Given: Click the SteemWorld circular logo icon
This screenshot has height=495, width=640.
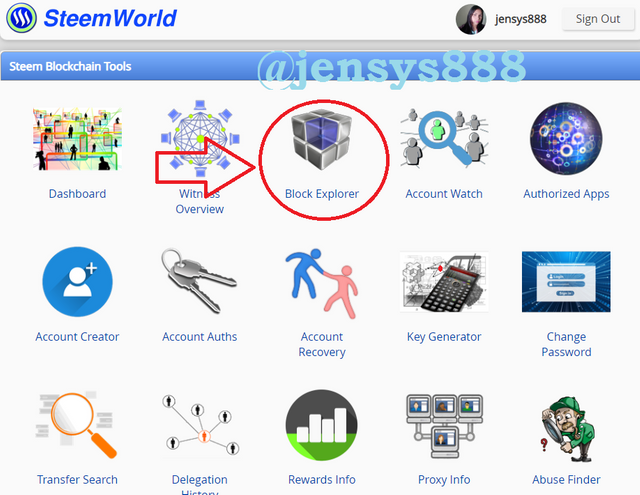Looking at the screenshot, I should (x=21, y=18).
